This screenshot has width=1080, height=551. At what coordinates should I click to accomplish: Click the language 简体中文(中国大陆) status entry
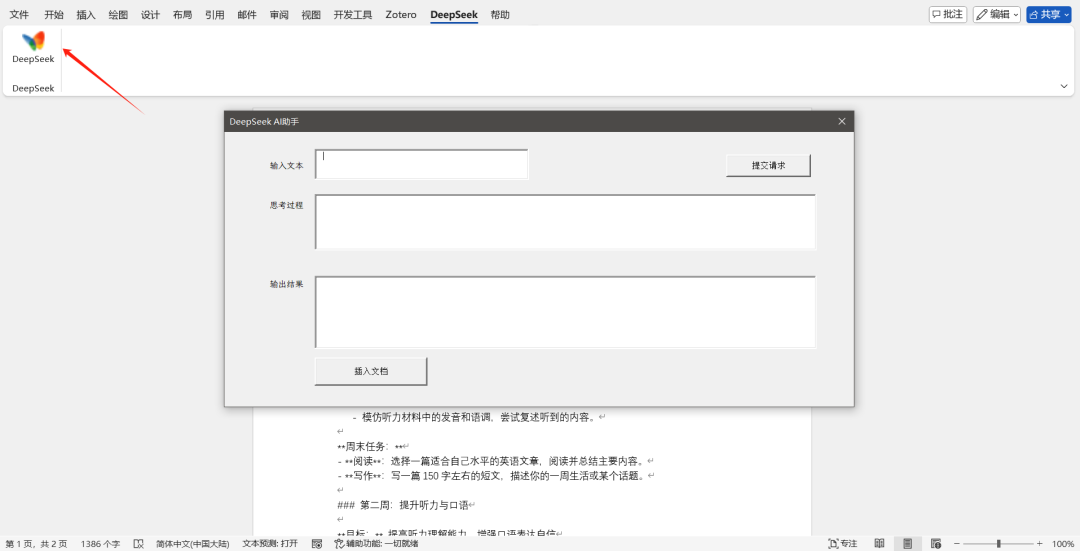tap(192, 543)
